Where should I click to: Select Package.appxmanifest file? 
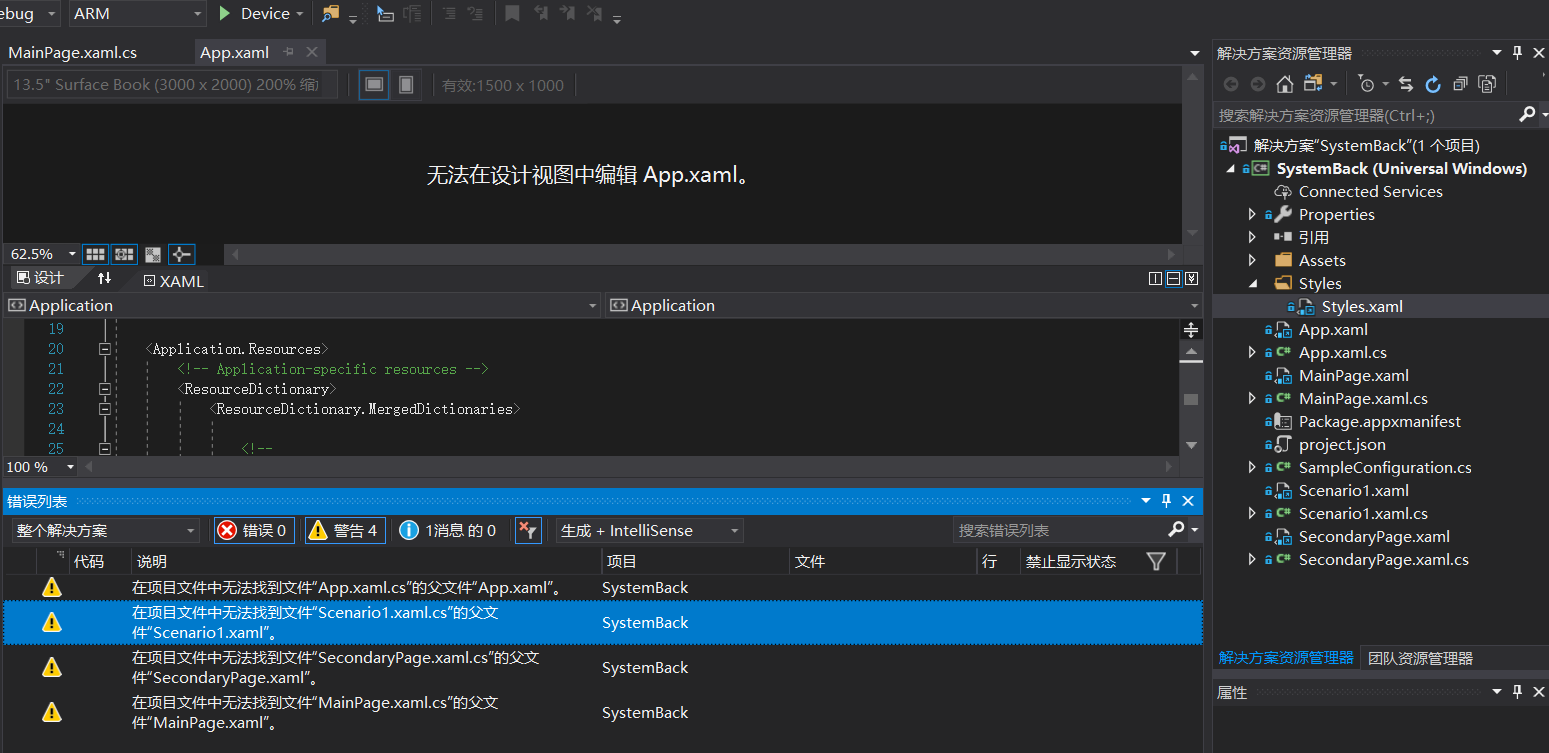[x=1379, y=421]
